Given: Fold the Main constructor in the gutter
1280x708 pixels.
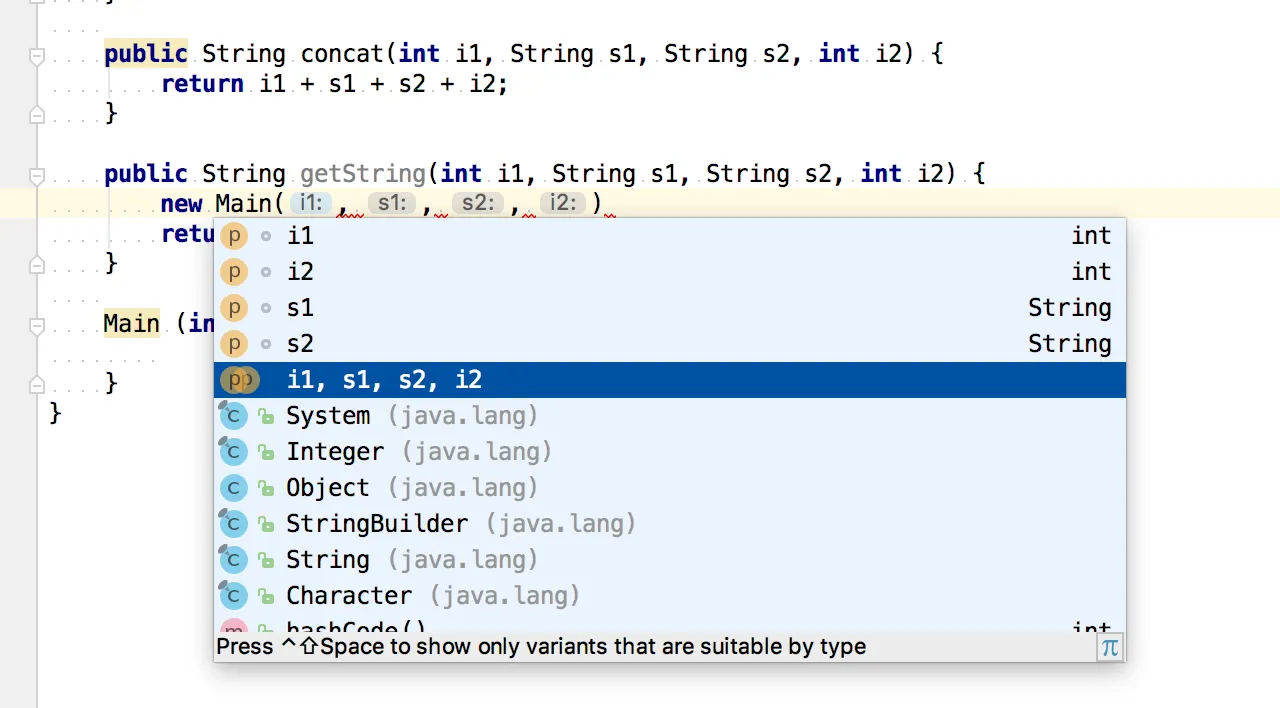Looking at the screenshot, I should coord(37,326).
